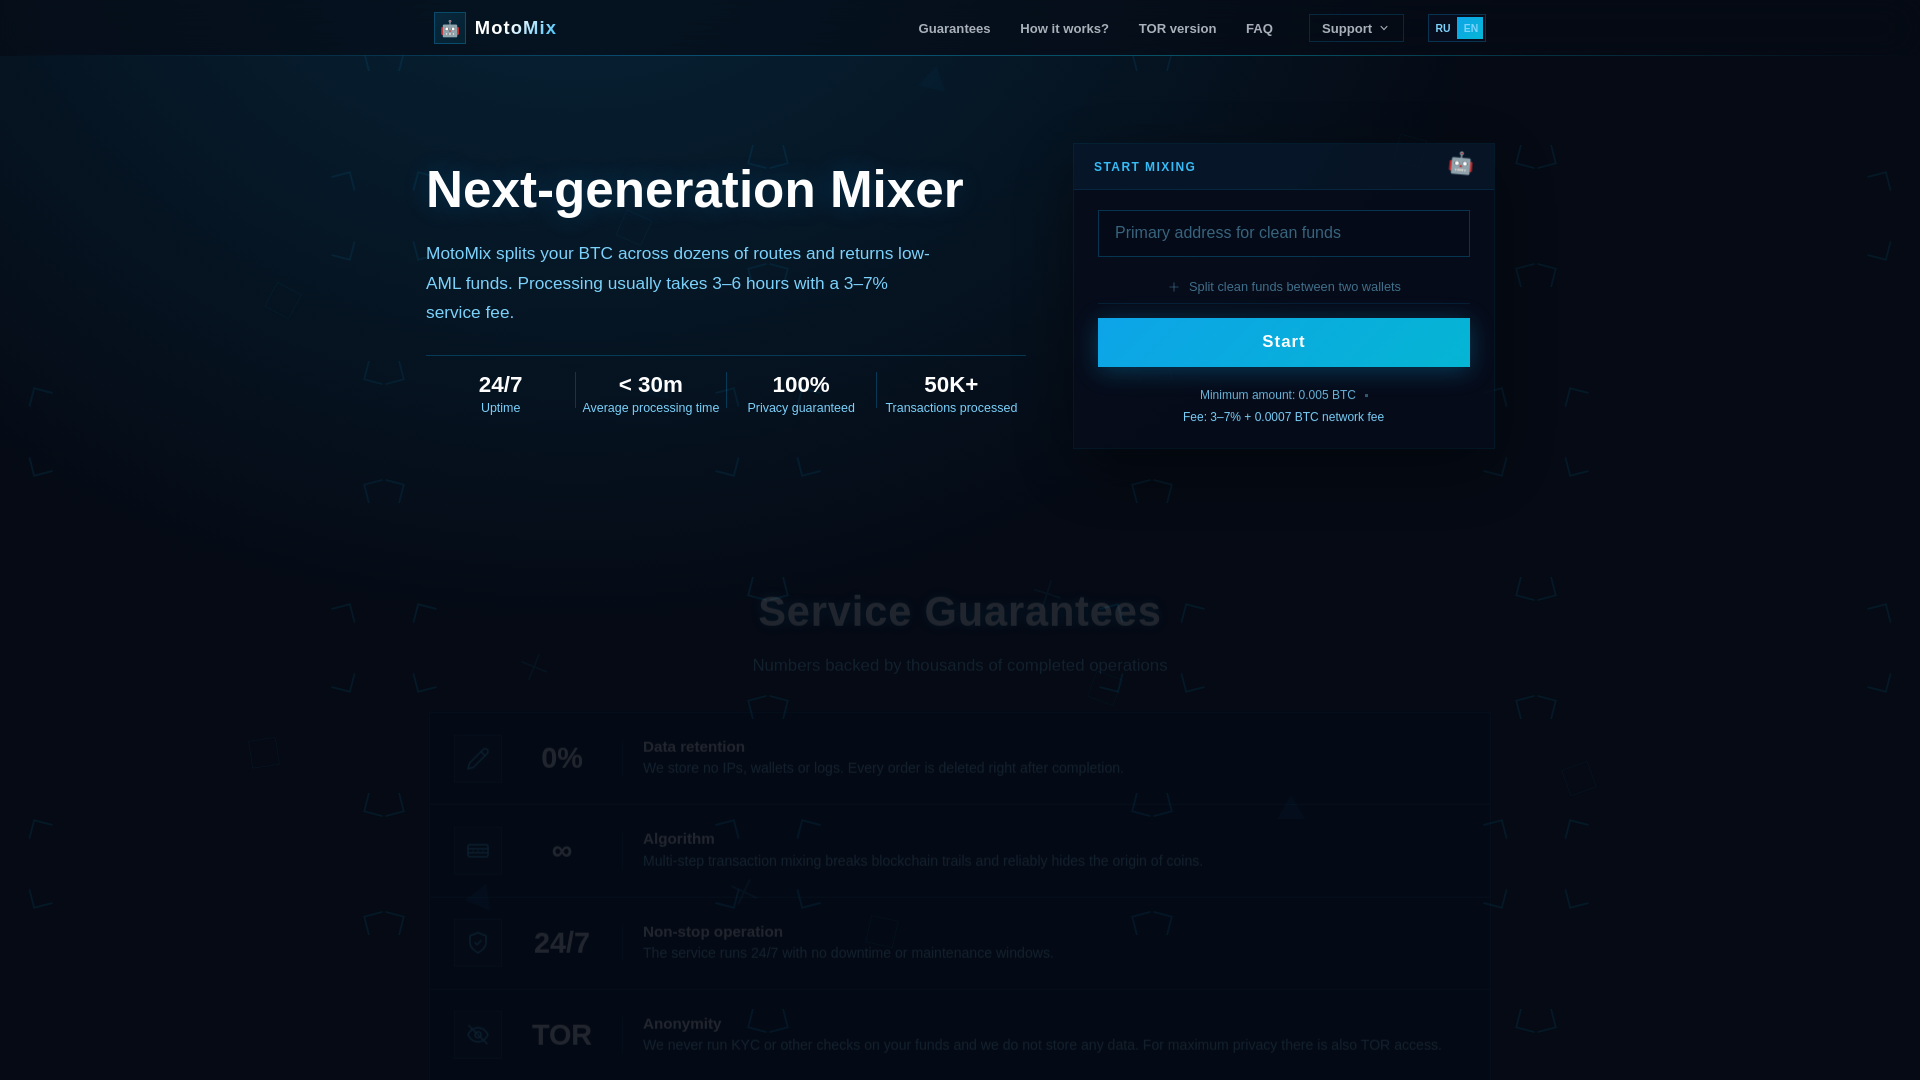The height and width of the screenshot is (1080, 1920).
Task: Focus the Primary address for clean funds field
Action: click(1284, 233)
